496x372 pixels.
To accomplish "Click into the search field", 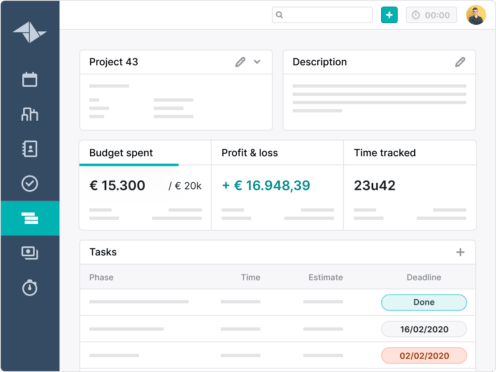I will (322, 15).
